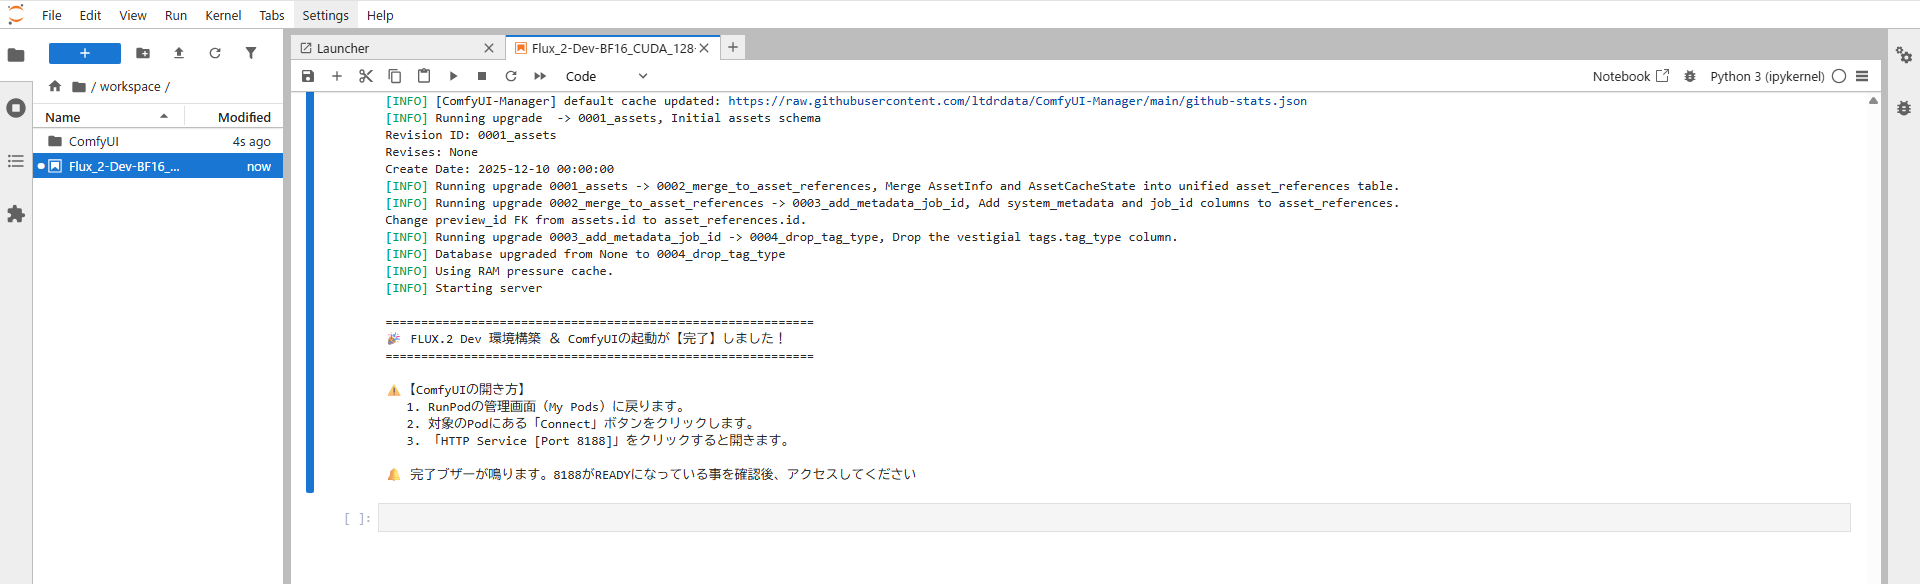Open Running Terminals and Kernels sidebar panel
This screenshot has height=584, width=1920.
click(16, 108)
